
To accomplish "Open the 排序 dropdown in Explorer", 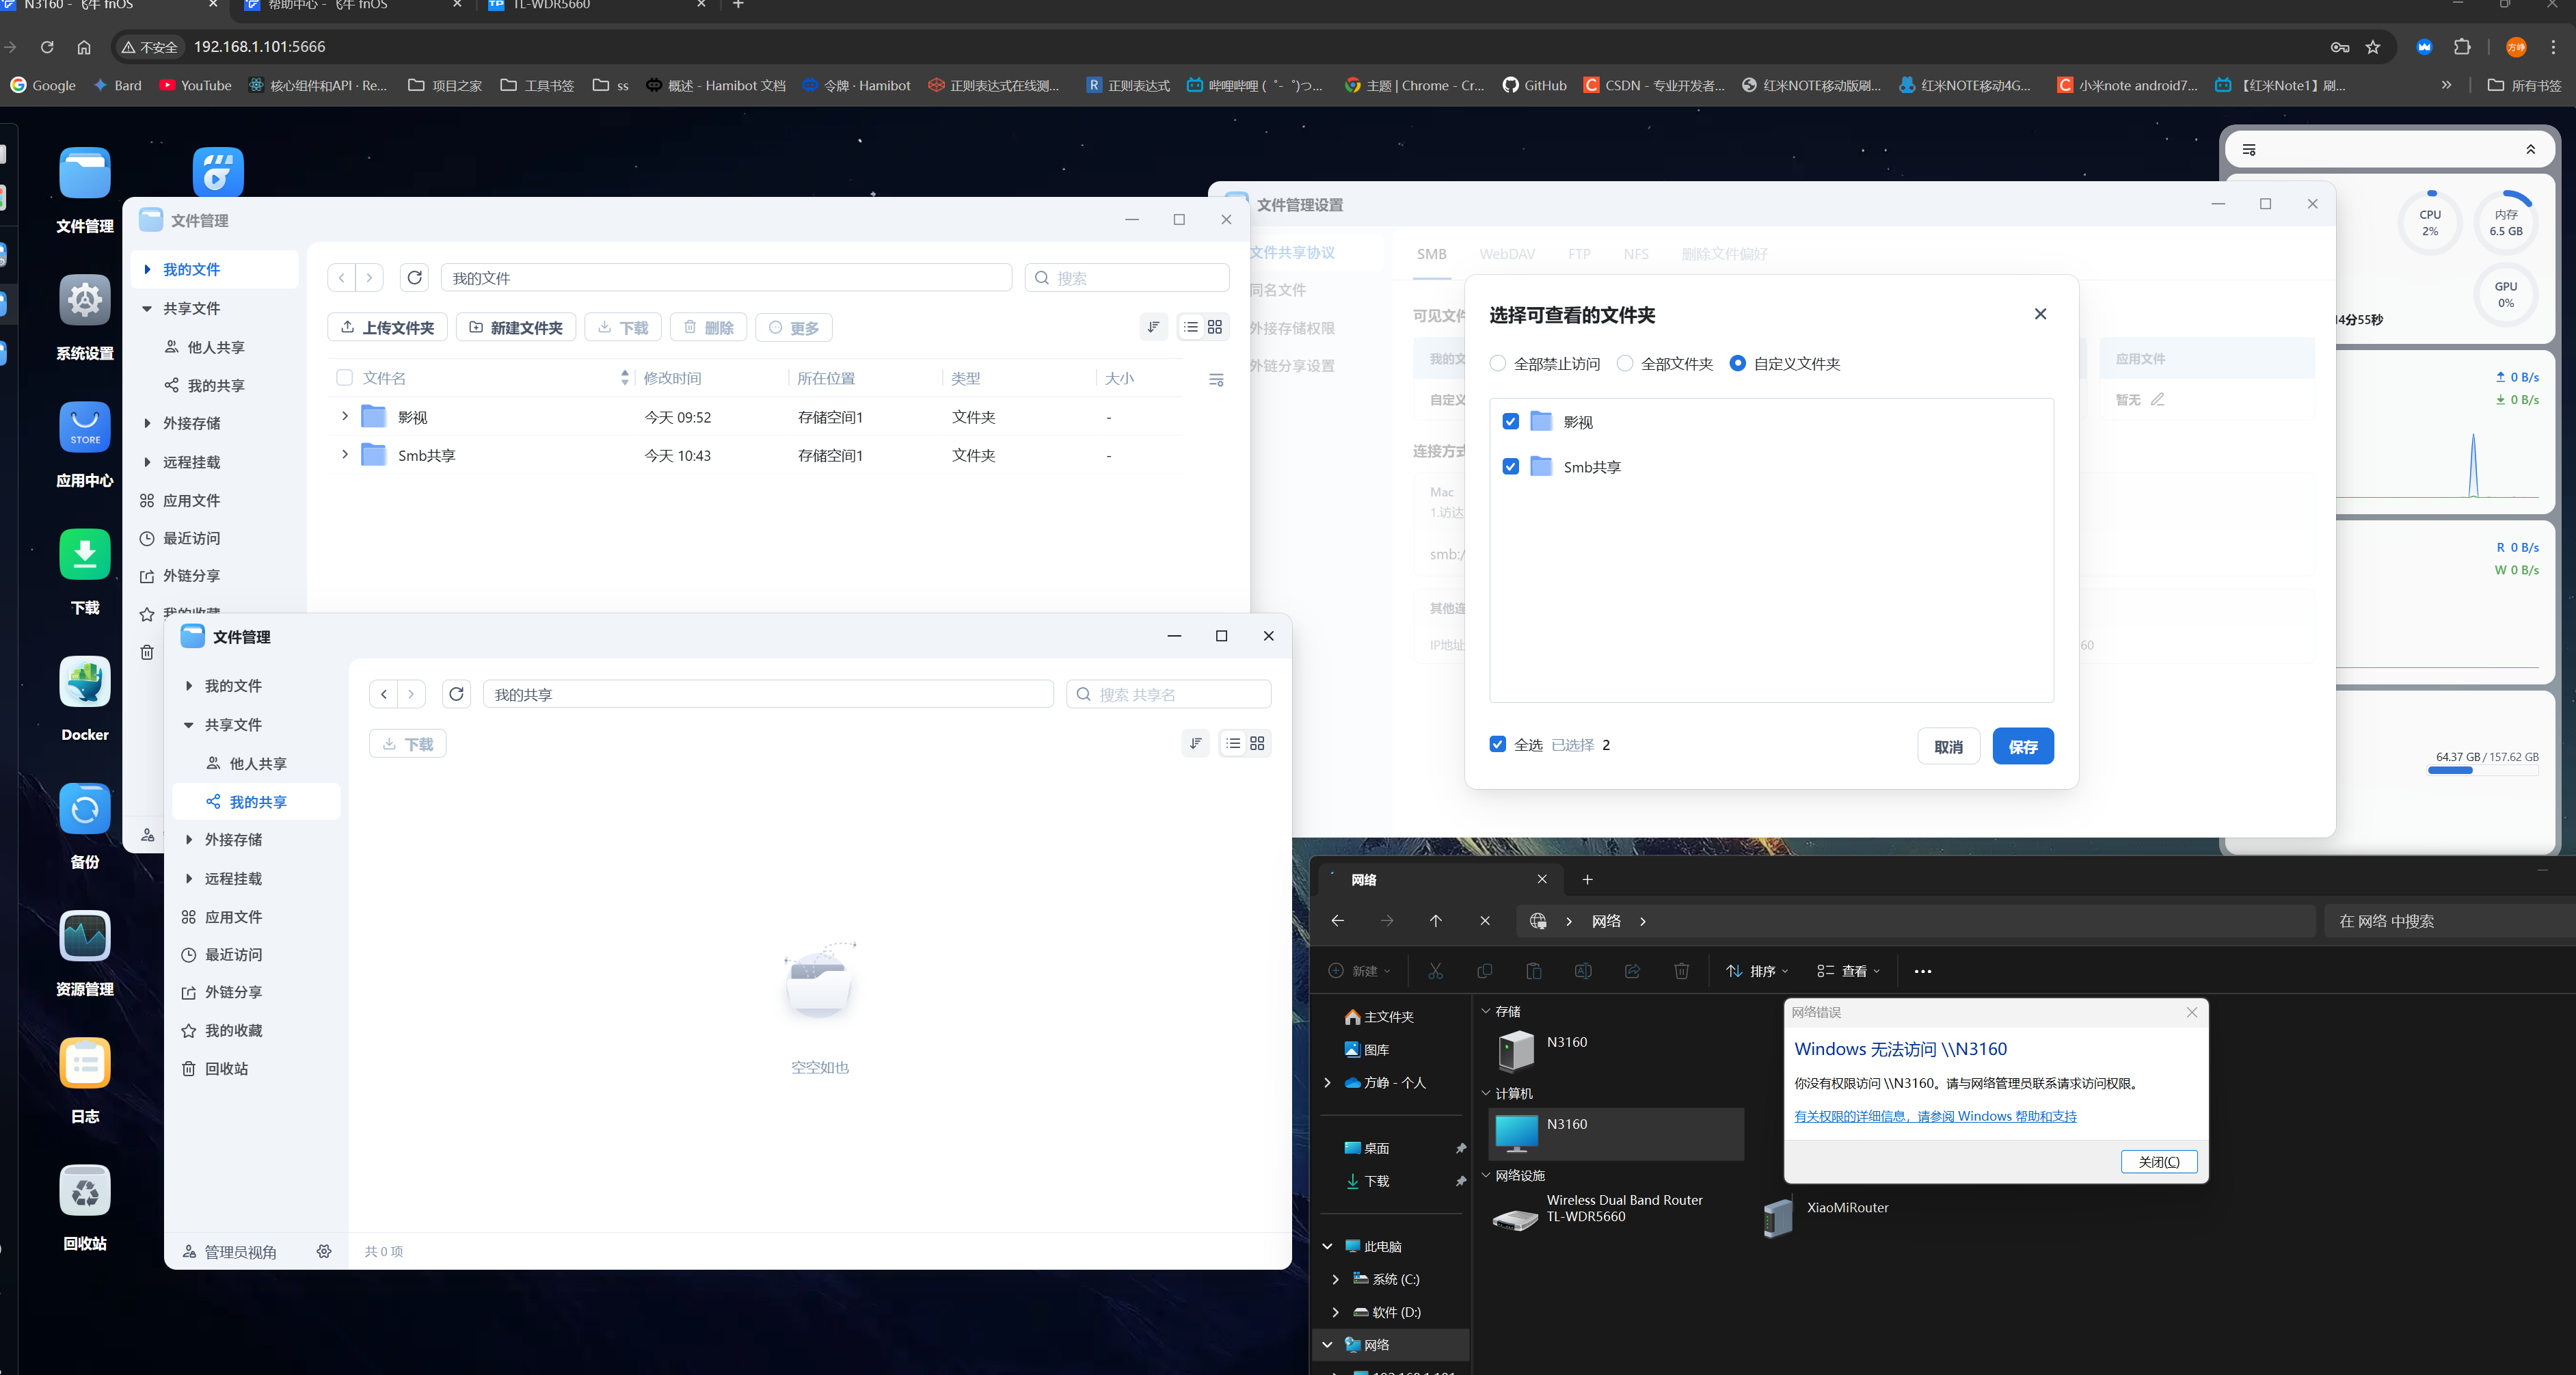I will [x=1757, y=971].
